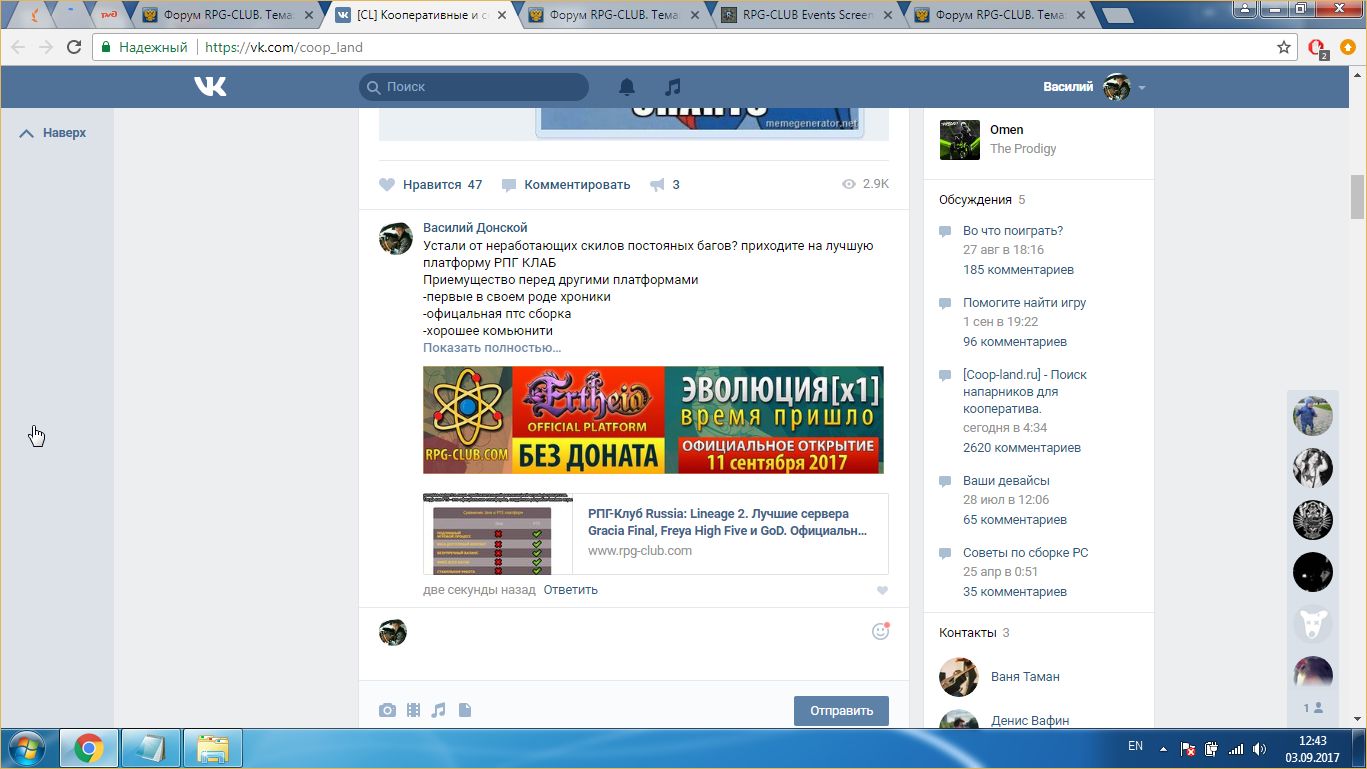Open the Василий profile dropdown menu
Screen dimensions: 1367x769
pyautogui.click(x=1094, y=87)
